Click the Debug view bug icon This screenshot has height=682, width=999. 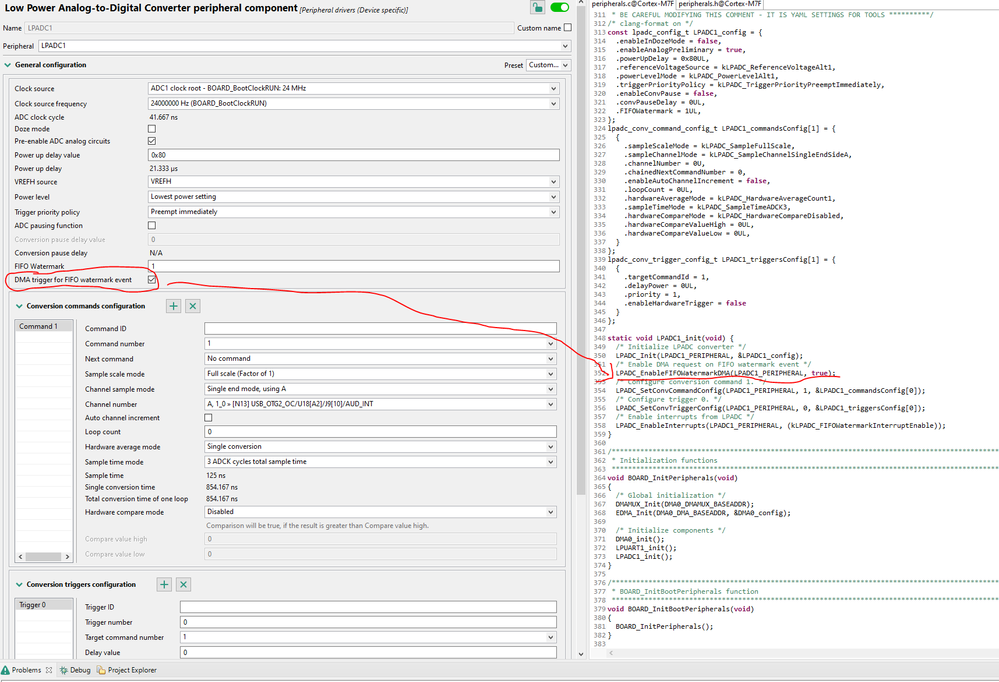coord(64,670)
